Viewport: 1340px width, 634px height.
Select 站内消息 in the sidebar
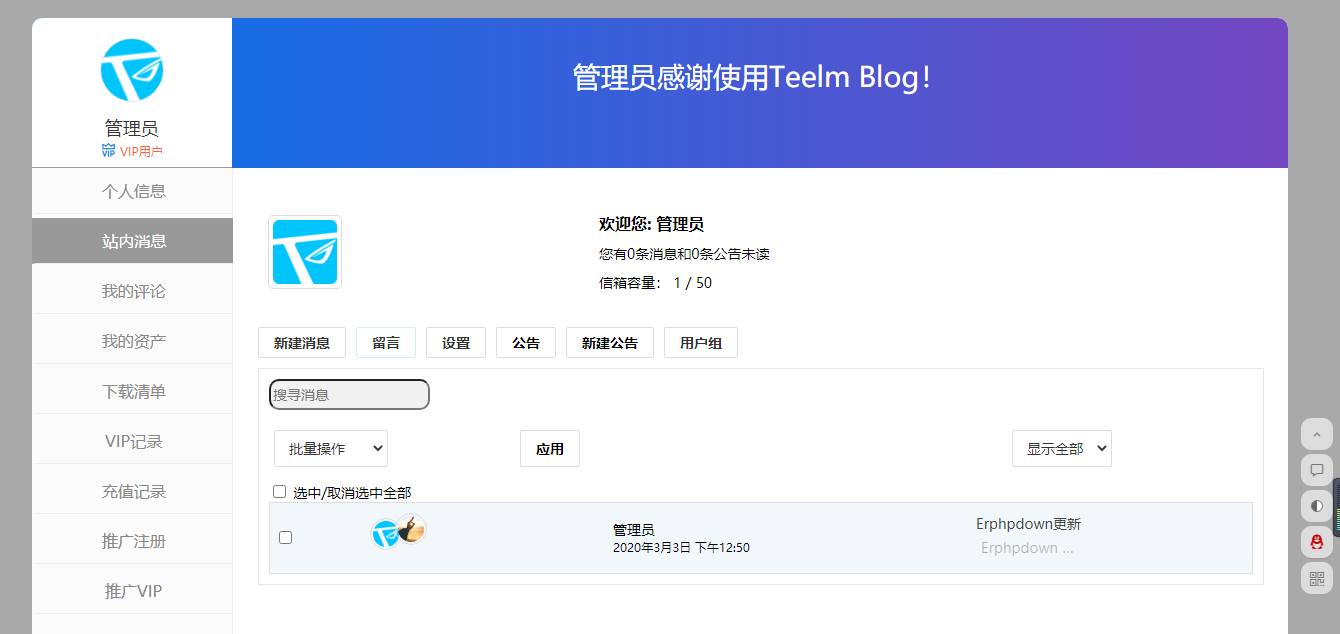point(133,241)
